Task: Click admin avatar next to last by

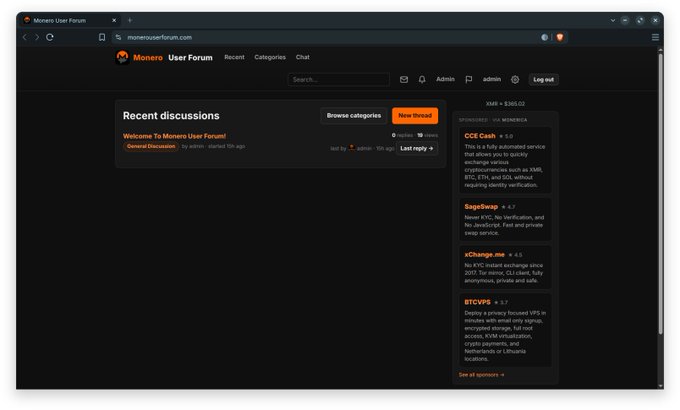Action: 352,148
